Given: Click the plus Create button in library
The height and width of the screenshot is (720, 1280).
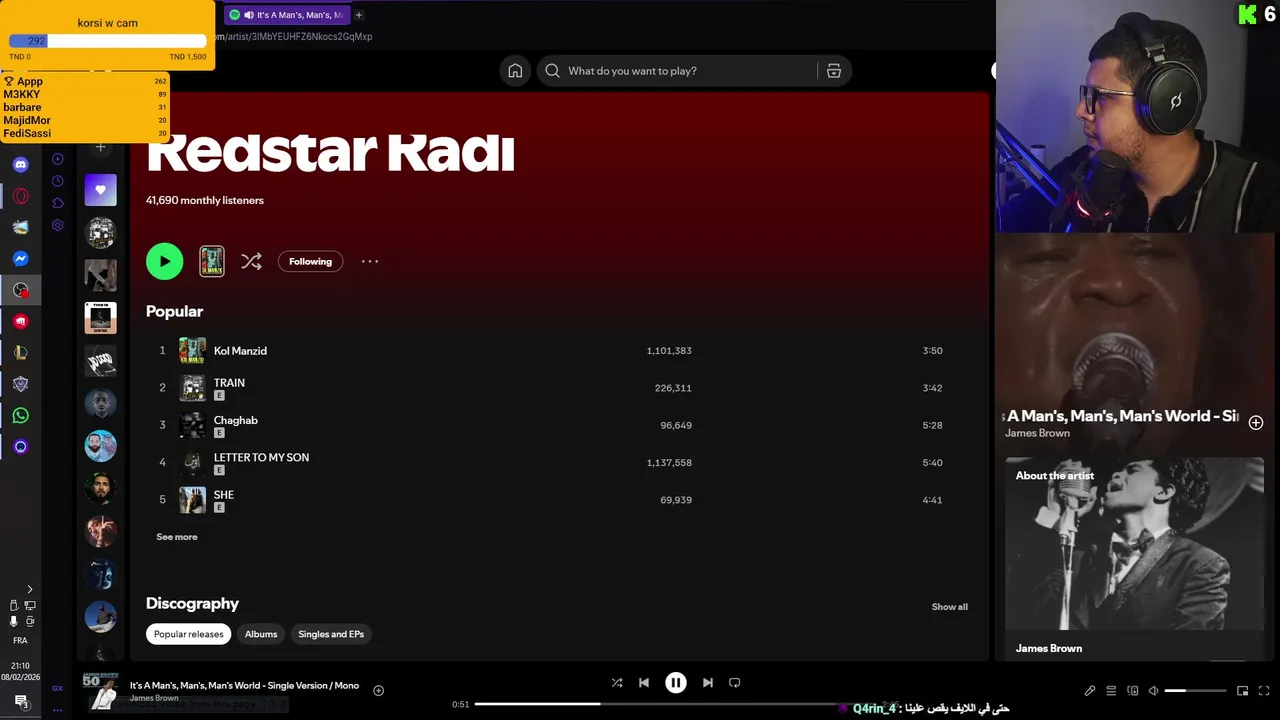Looking at the screenshot, I should tap(100, 147).
